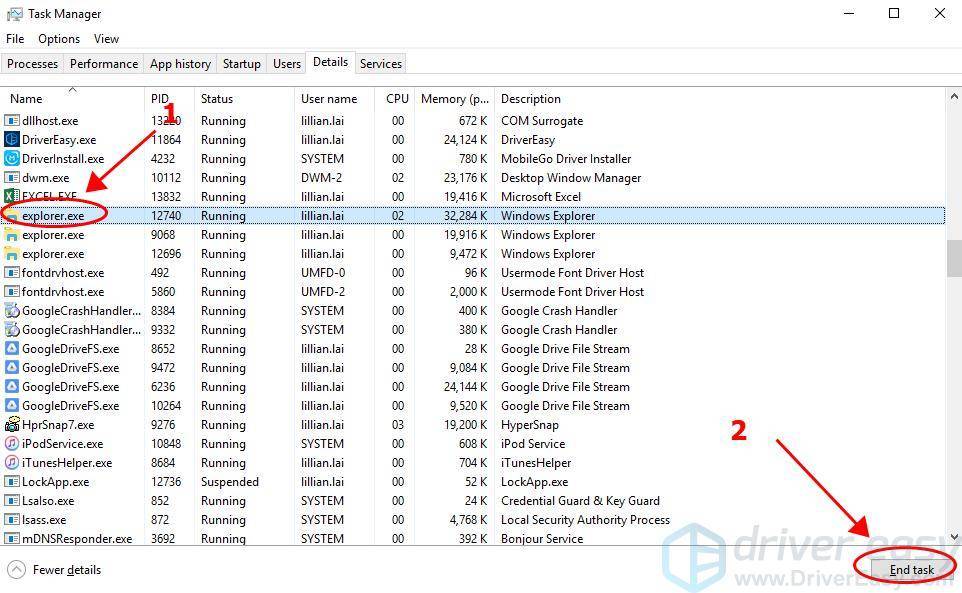This screenshot has height=593, width=962.
Task: Click the DriverEasy.exe process icon
Action: click(x=12, y=140)
